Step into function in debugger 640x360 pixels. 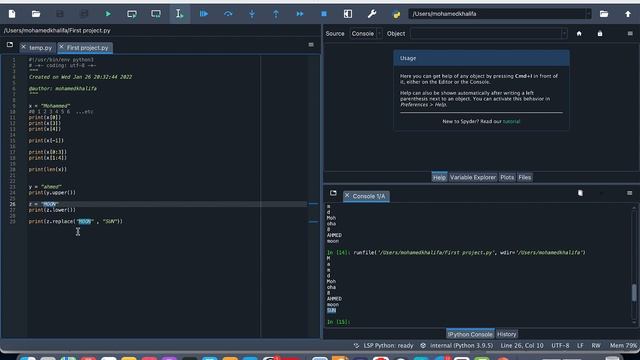coord(252,14)
